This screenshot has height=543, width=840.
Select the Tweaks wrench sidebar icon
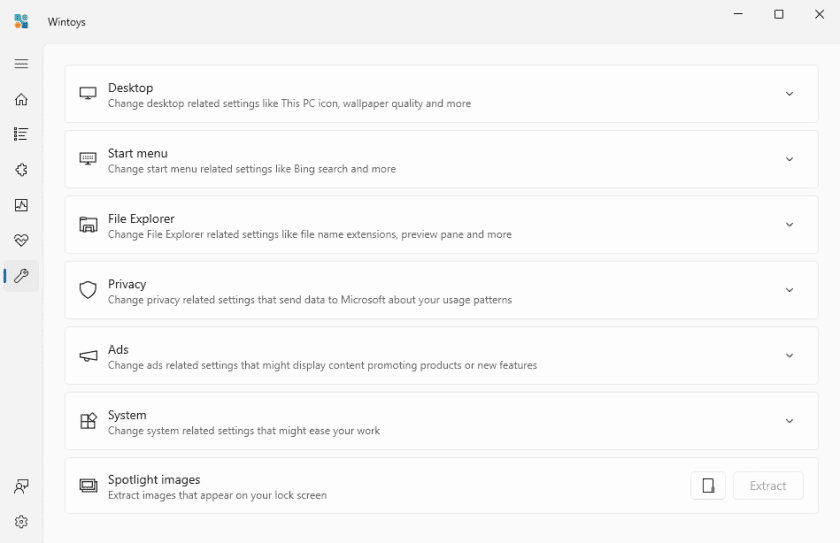coord(21,276)
